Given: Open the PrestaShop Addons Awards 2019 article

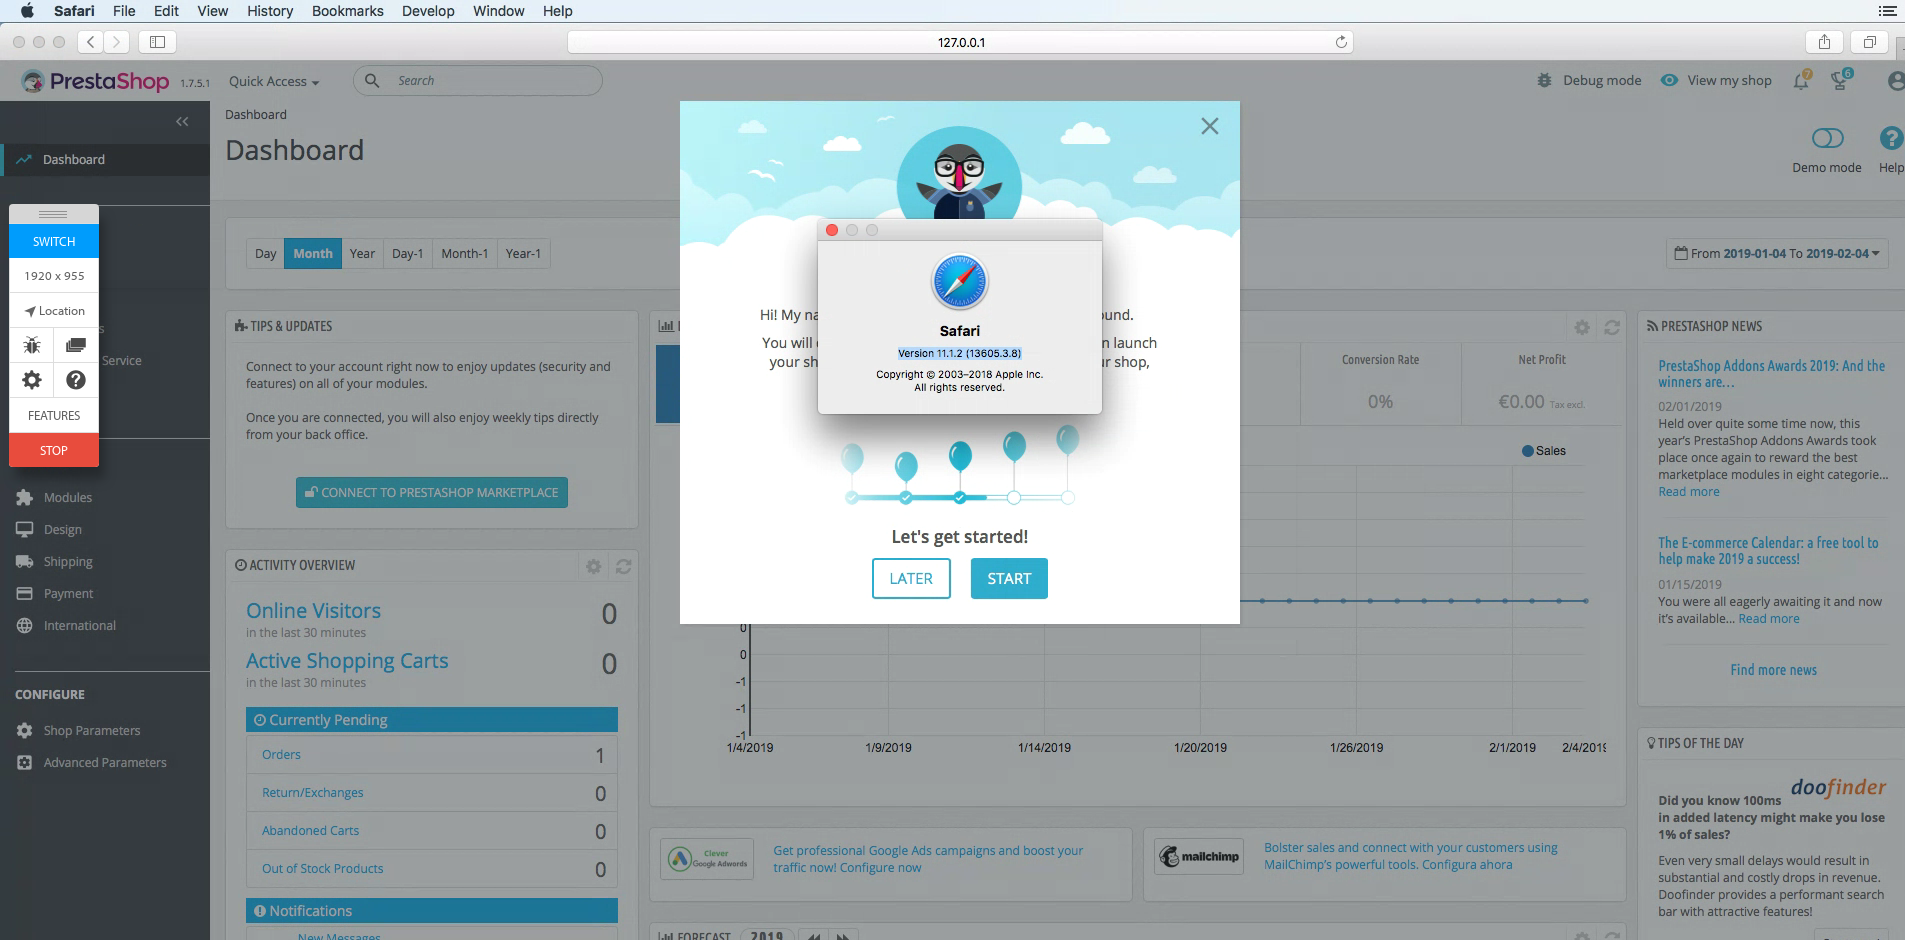Looking at the screenshot, I should click(x=1771, y=373).
